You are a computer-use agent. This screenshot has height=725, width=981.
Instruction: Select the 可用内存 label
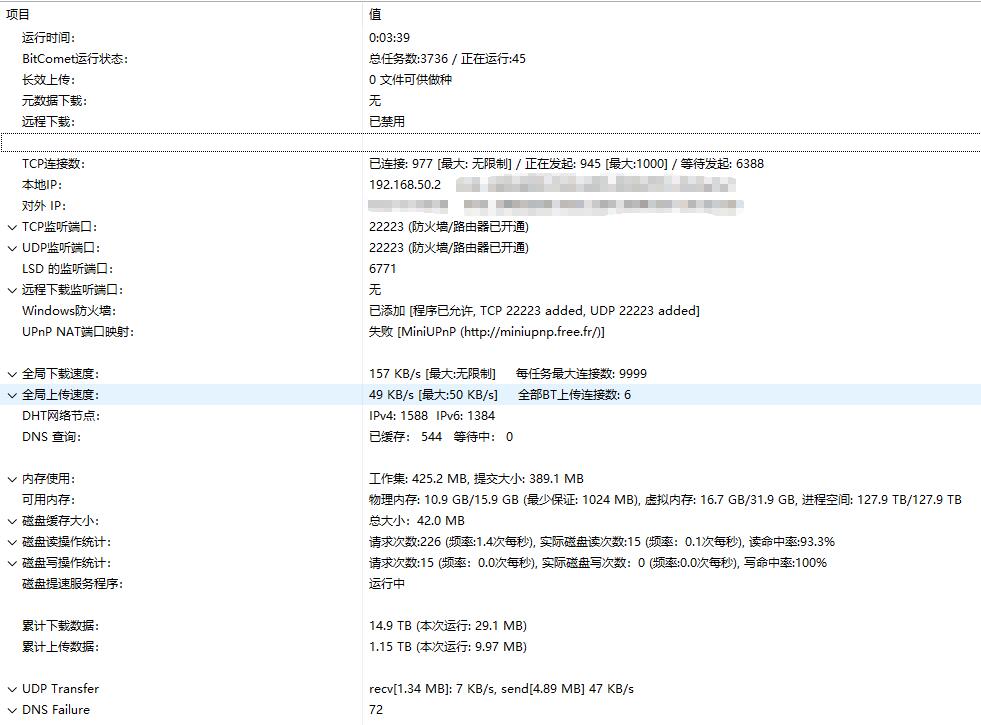pos(48,500)
